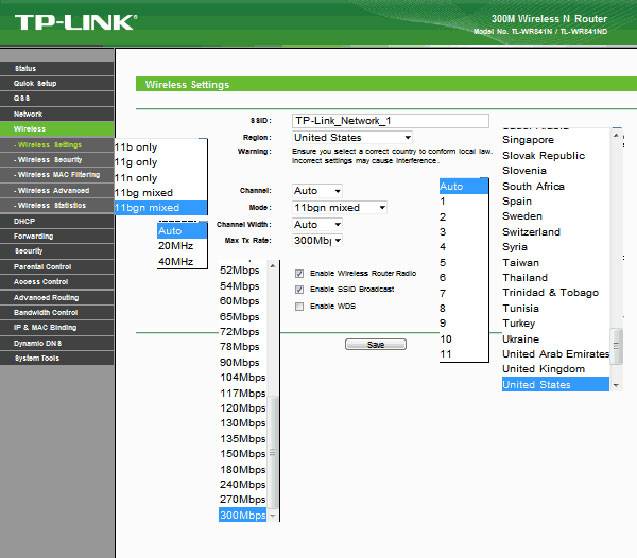Open the Channel dropdown
Image resolution: width=637 pixels, height=558 pixels.
(x=317, y=190)
